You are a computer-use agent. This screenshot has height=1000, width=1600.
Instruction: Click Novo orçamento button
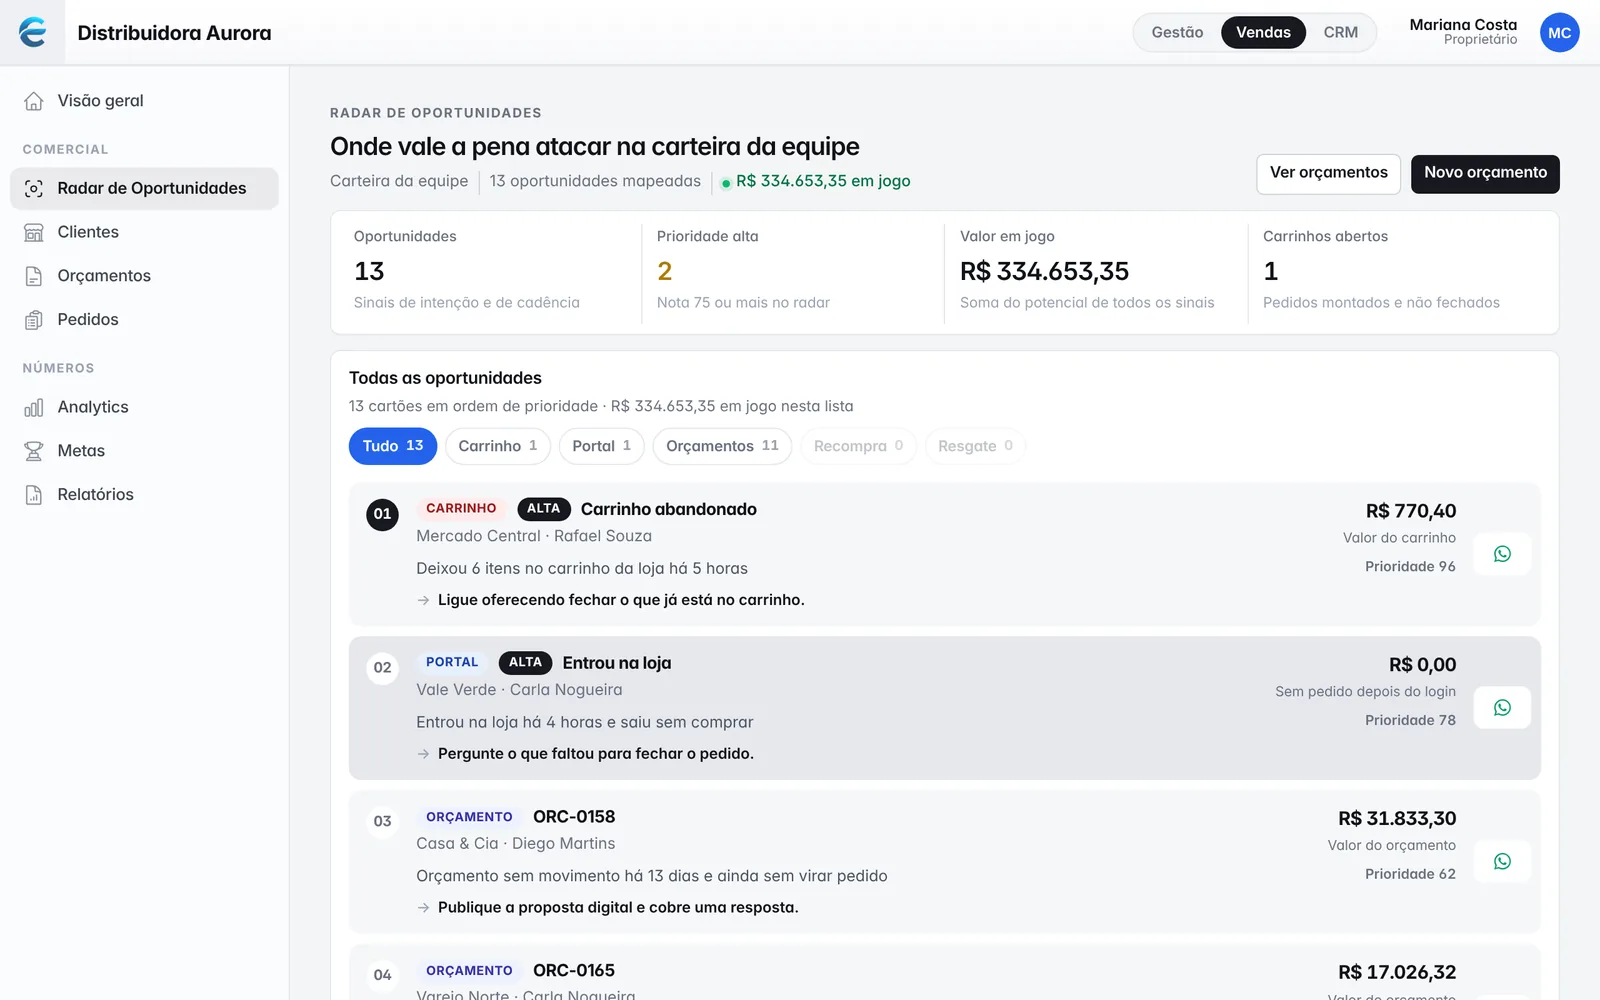point(1485,173)
